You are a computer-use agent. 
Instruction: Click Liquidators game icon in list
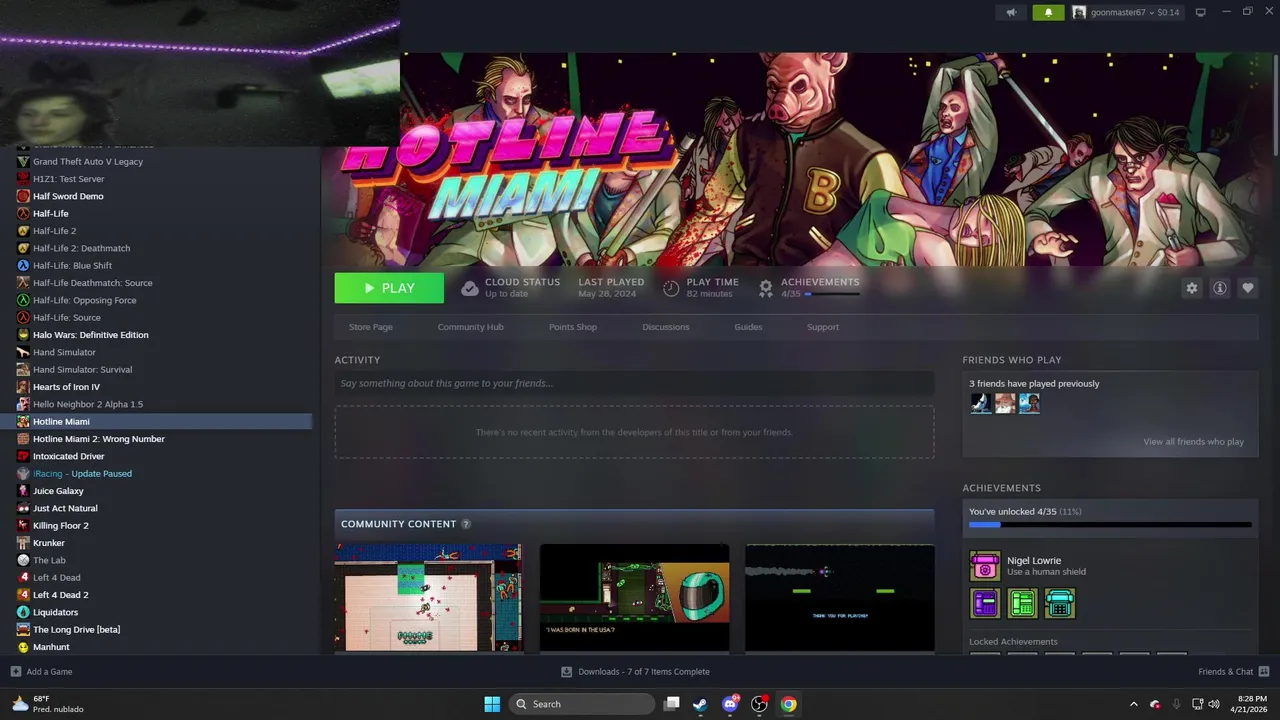[23, 612]
